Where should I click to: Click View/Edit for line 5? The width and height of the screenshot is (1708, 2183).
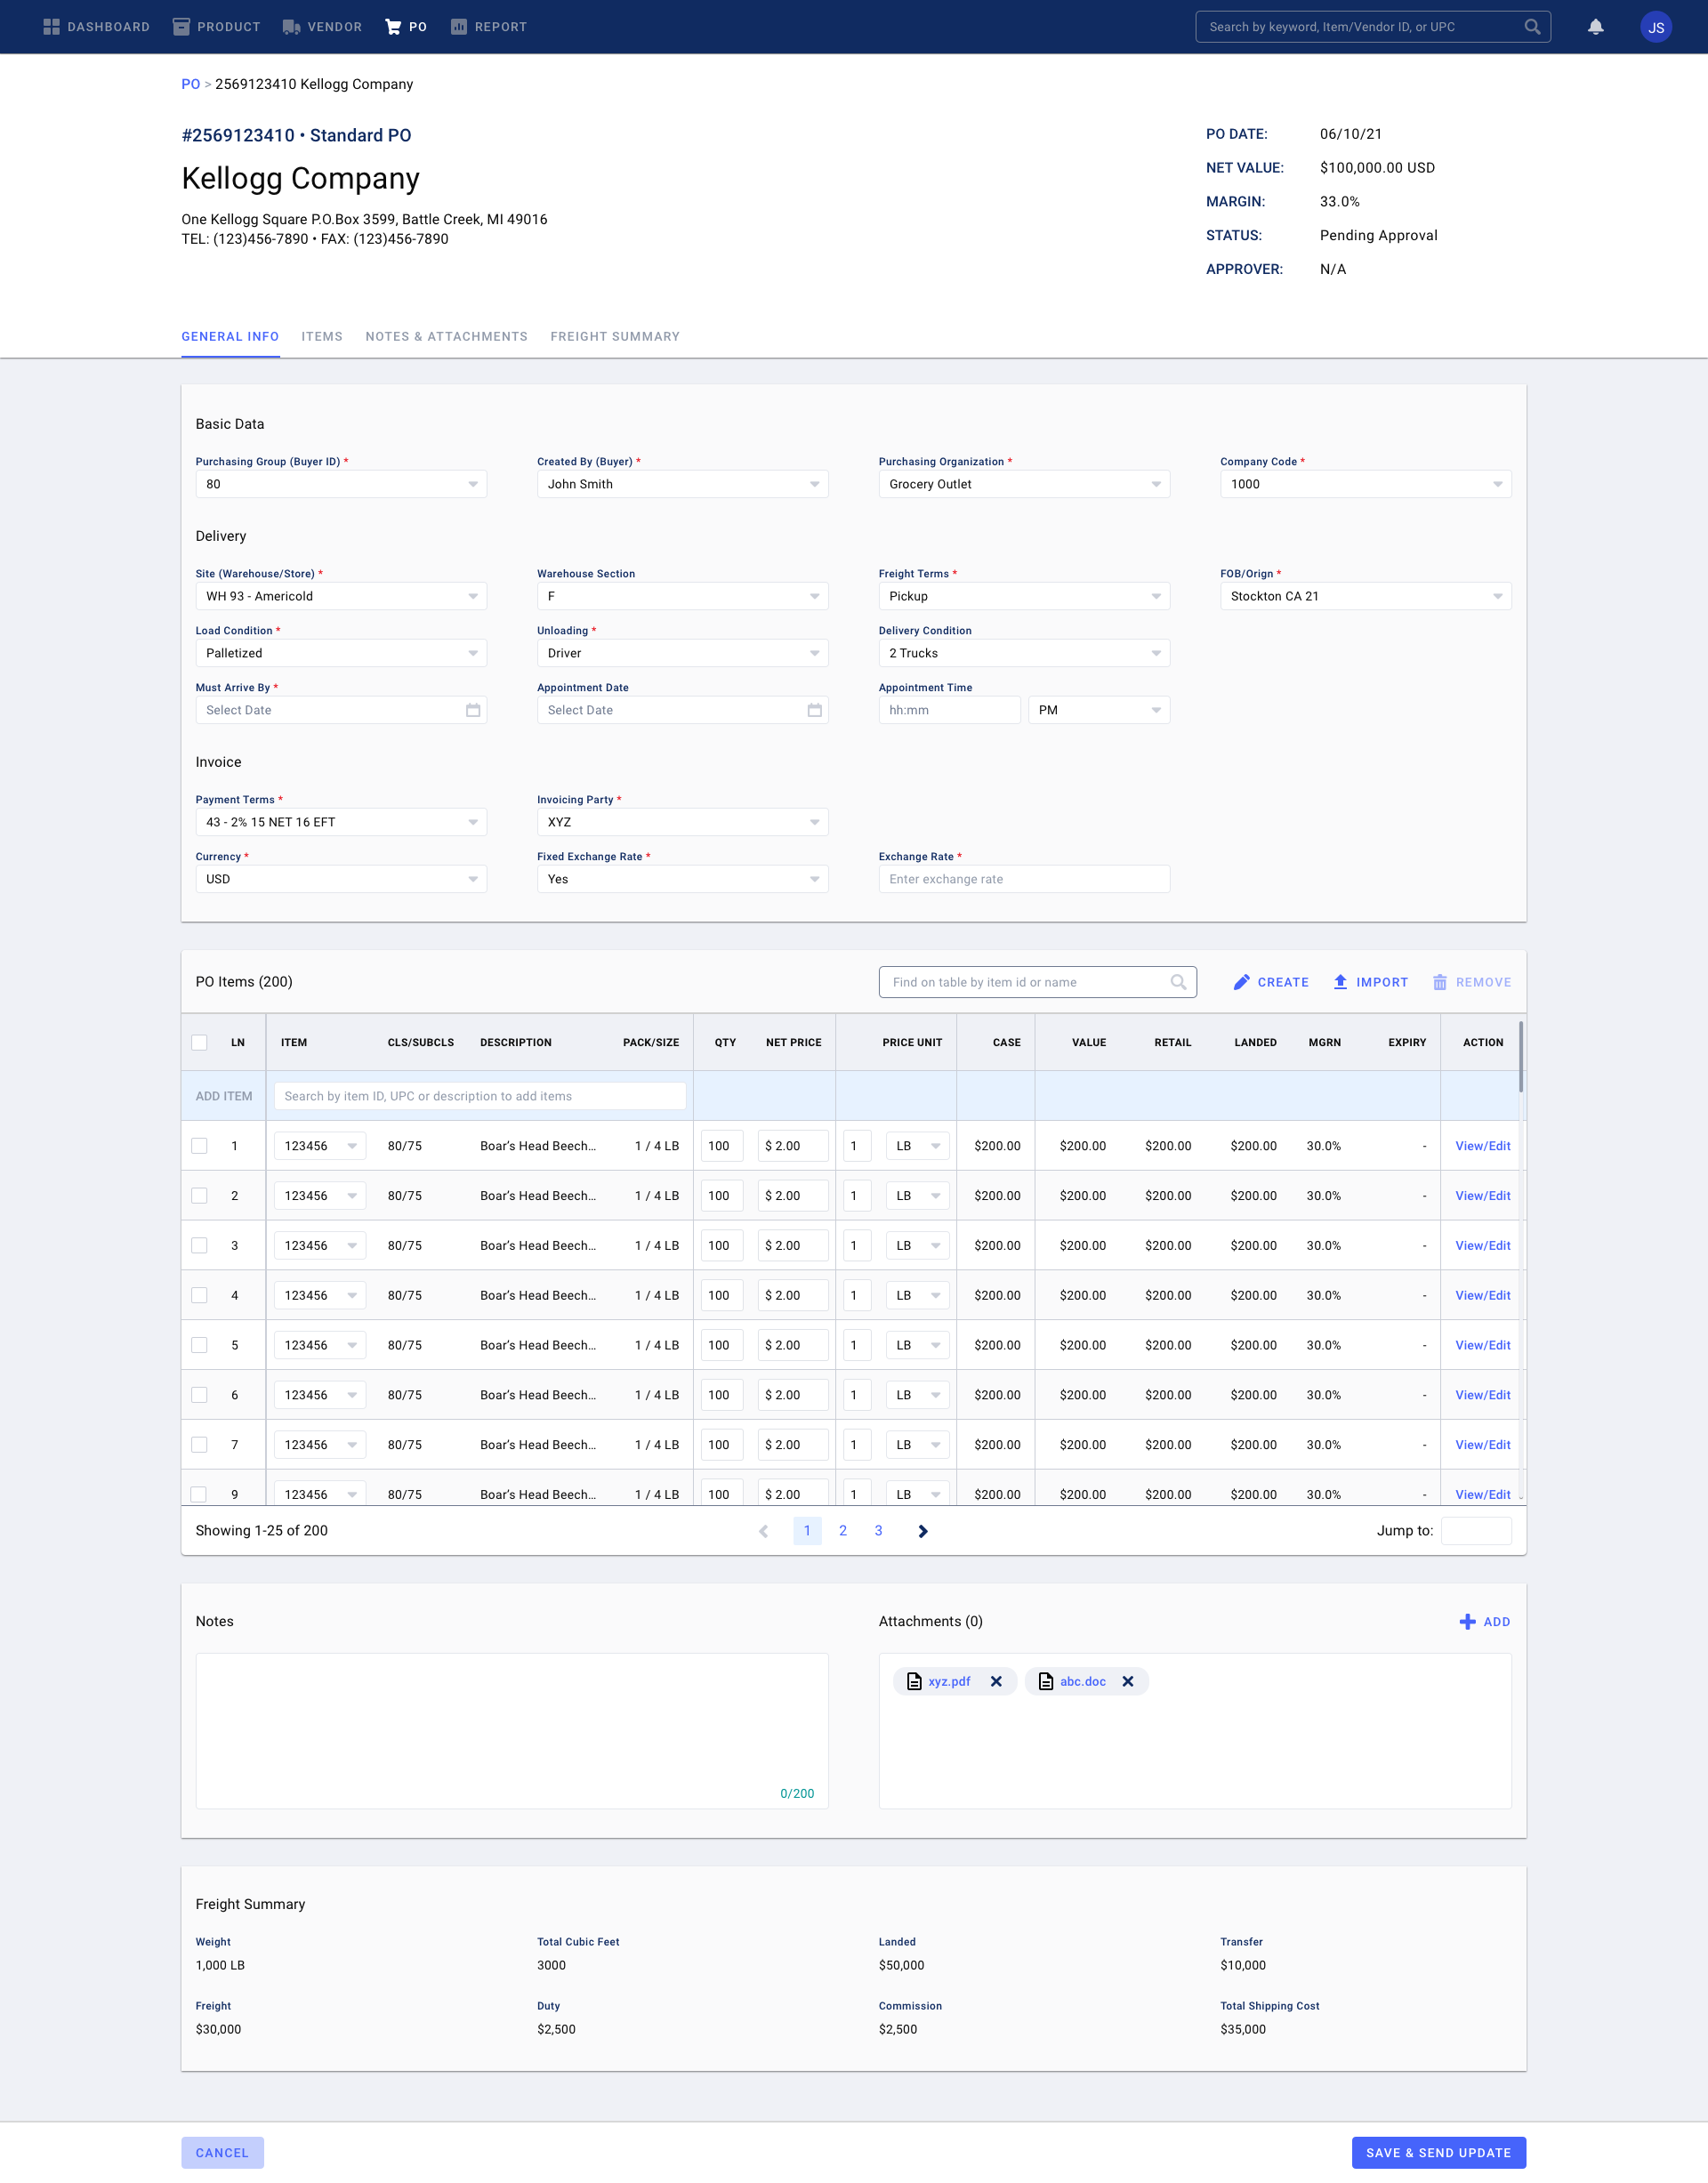tap(1482, 1346)
